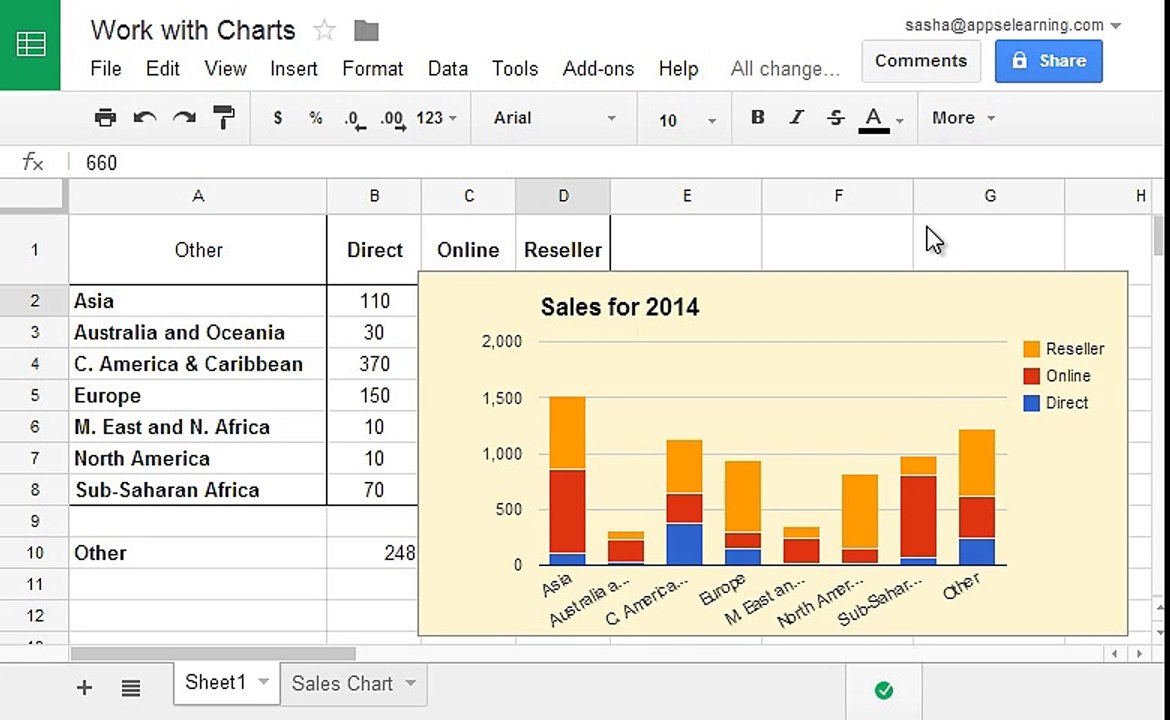Select column D header

563,196
